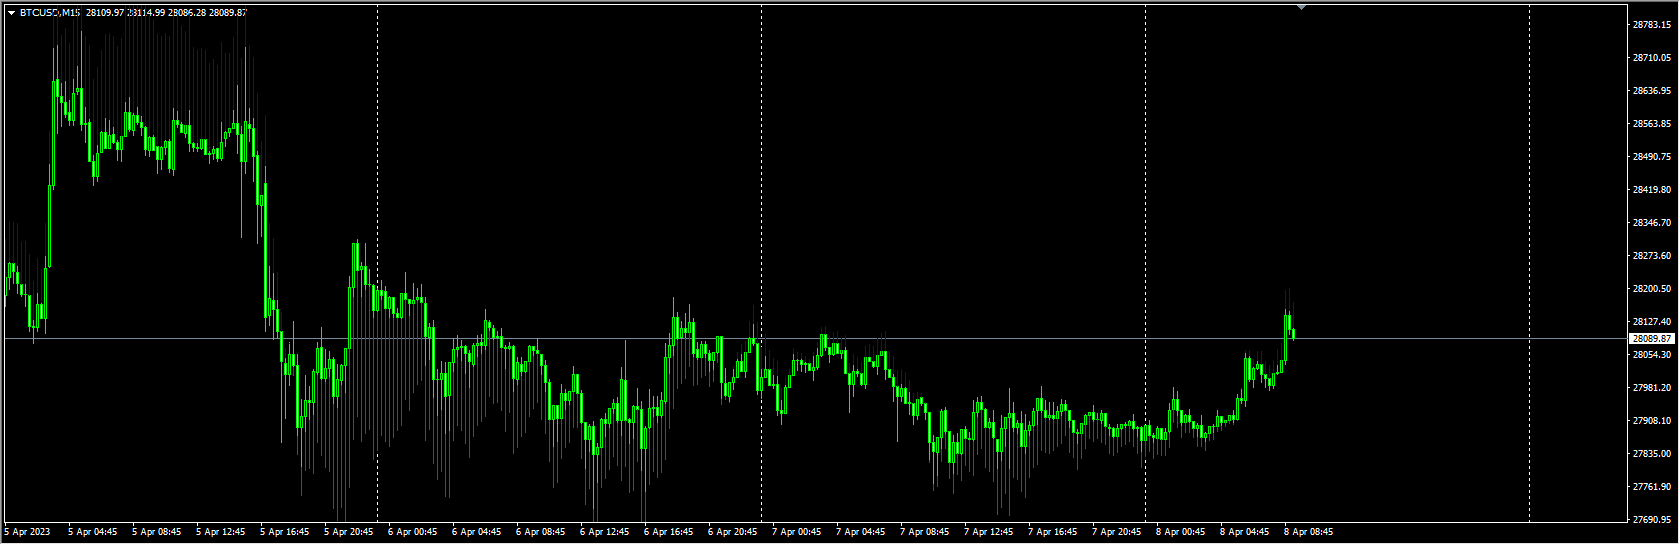1680x545 pixels.
Task: Click the 7 Apr 00:45 time label
Action: click(x=796, y=532)
